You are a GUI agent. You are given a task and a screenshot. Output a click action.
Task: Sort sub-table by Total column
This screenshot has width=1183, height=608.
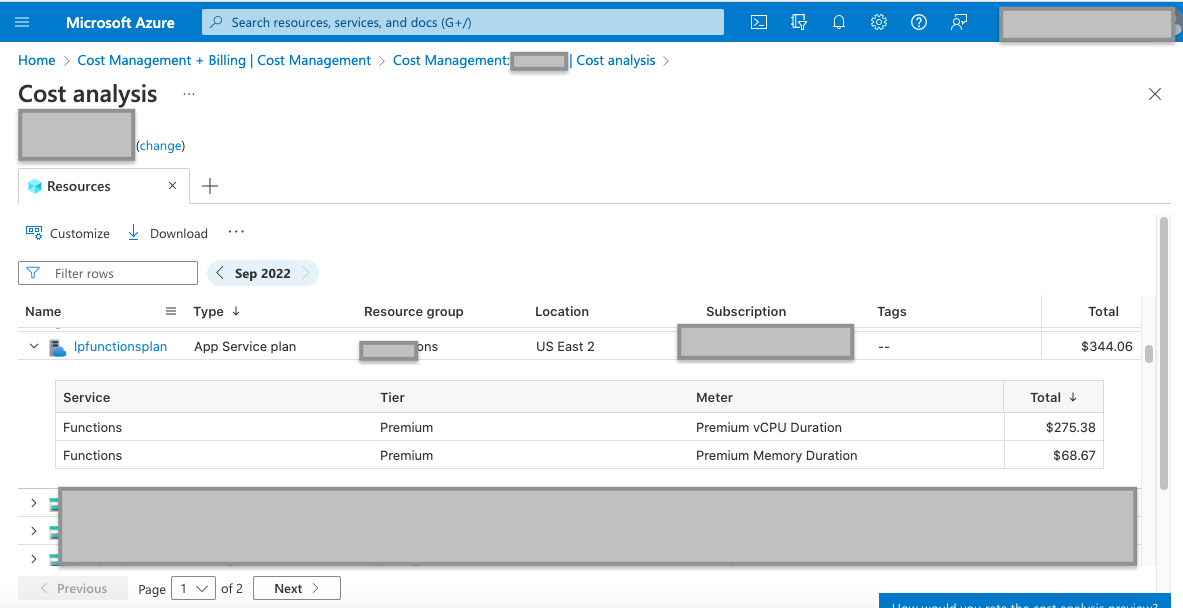click(1053, 398)
